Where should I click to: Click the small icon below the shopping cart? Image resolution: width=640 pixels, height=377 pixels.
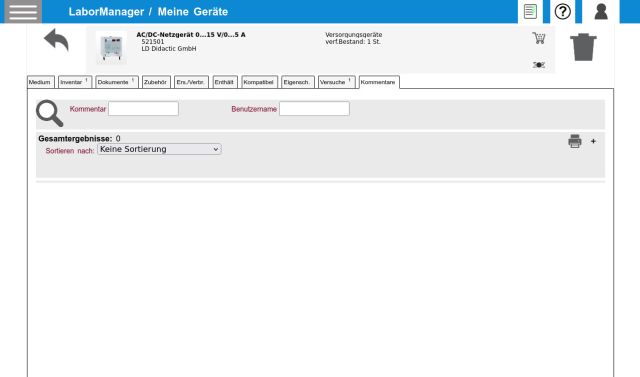(x=539, y=65)
